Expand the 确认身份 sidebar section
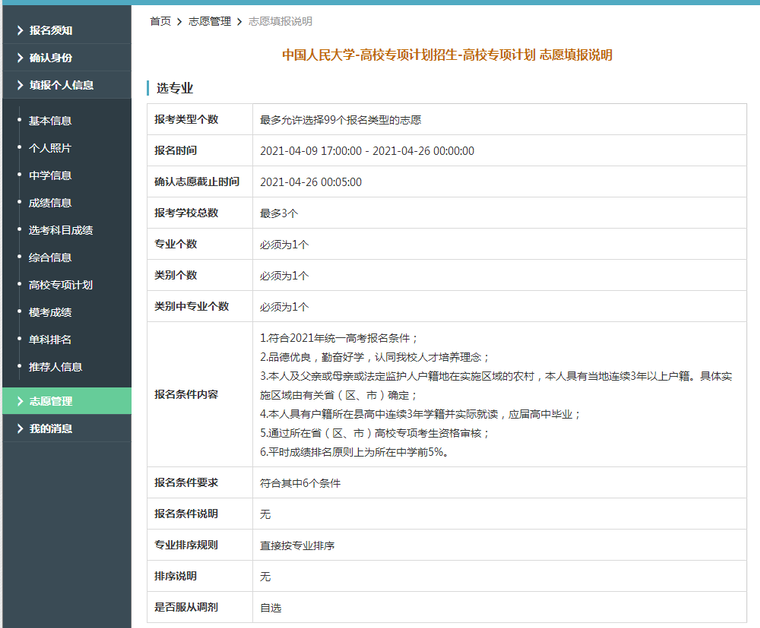The width and height of the screenshot is (760, 628). (66, 58)
